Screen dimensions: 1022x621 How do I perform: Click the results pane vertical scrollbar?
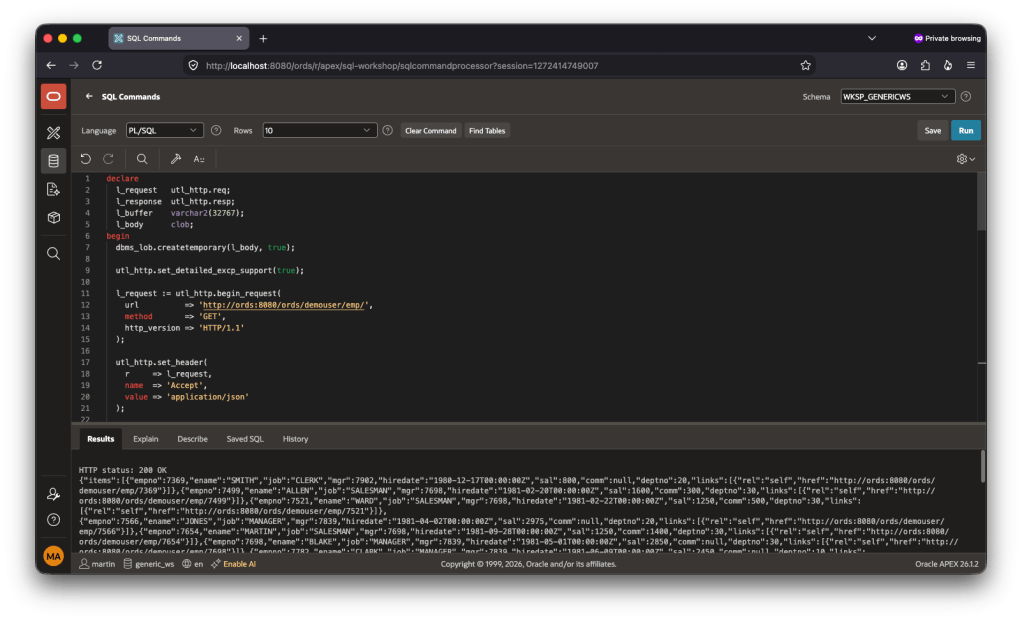(983, 467)
